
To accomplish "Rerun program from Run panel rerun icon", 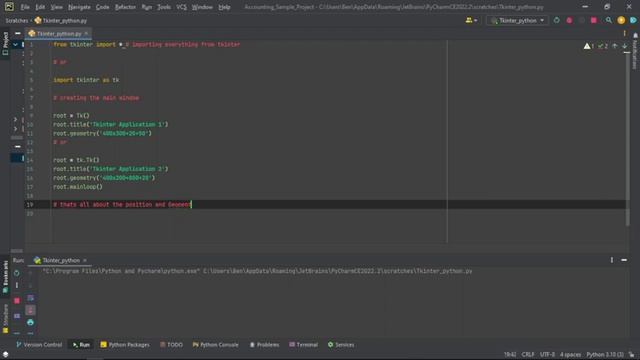I will [17, 273].
